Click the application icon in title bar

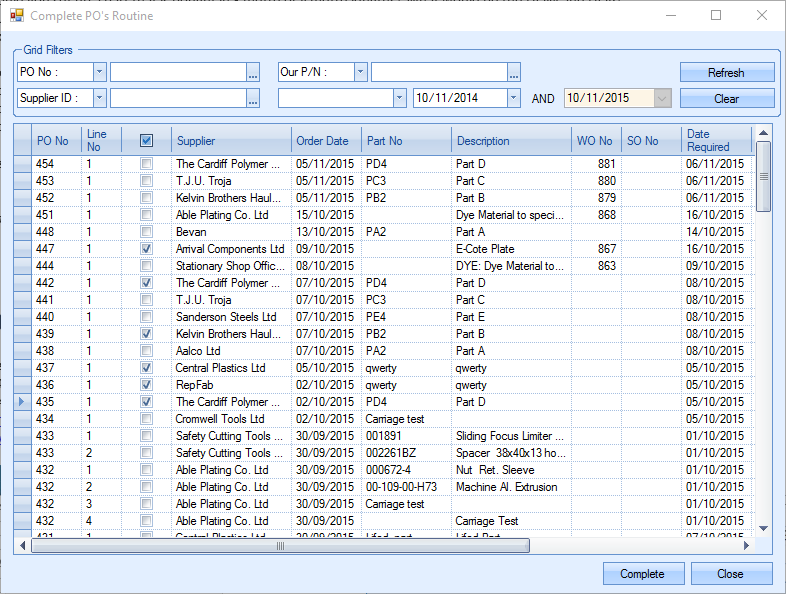pyautogui.click(x=16, y=16)
